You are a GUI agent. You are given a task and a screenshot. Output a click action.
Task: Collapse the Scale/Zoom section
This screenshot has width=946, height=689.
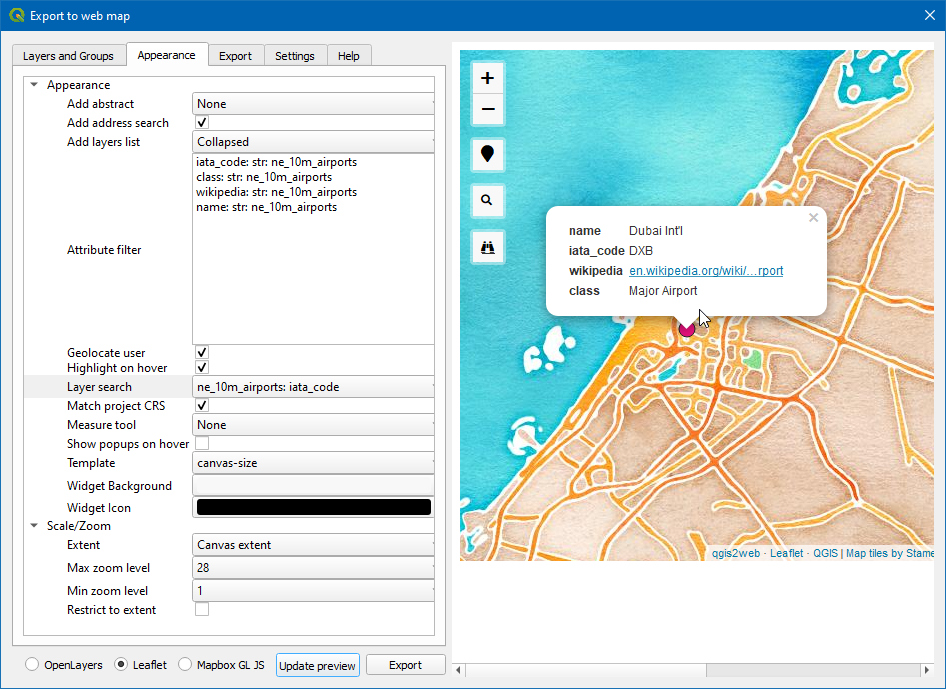34,526
